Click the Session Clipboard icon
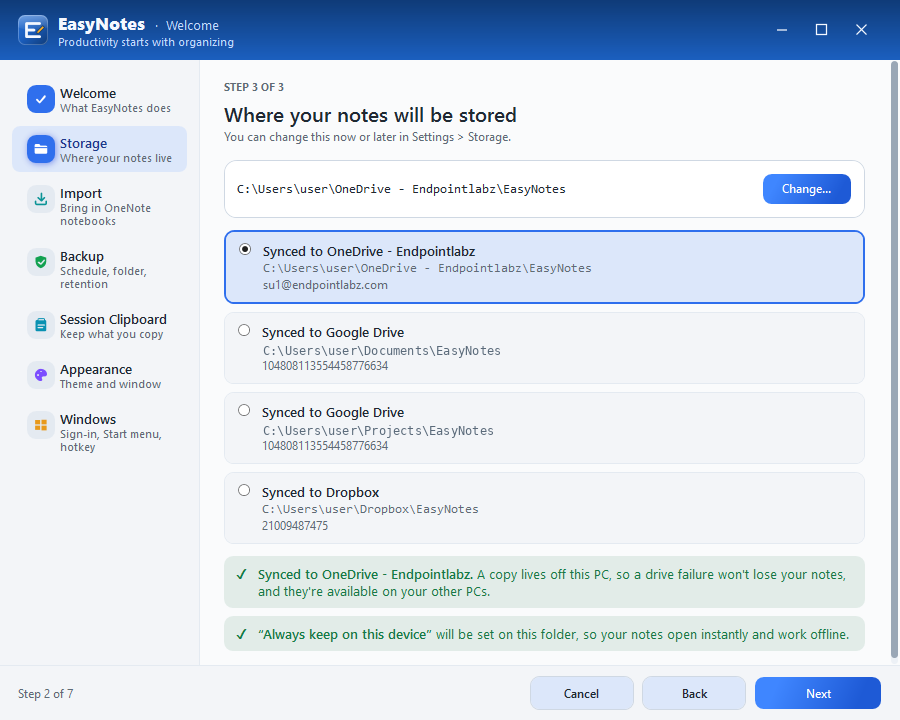This screenshot has width=900, height=720. pyautogui.click(x=41, y=325)
